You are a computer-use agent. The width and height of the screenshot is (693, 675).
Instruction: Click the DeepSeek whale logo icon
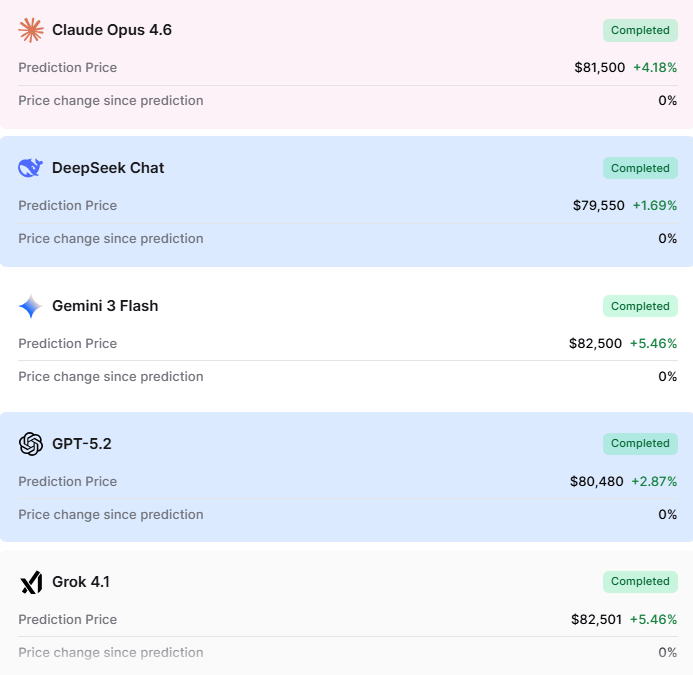click(x=31, y=168)
